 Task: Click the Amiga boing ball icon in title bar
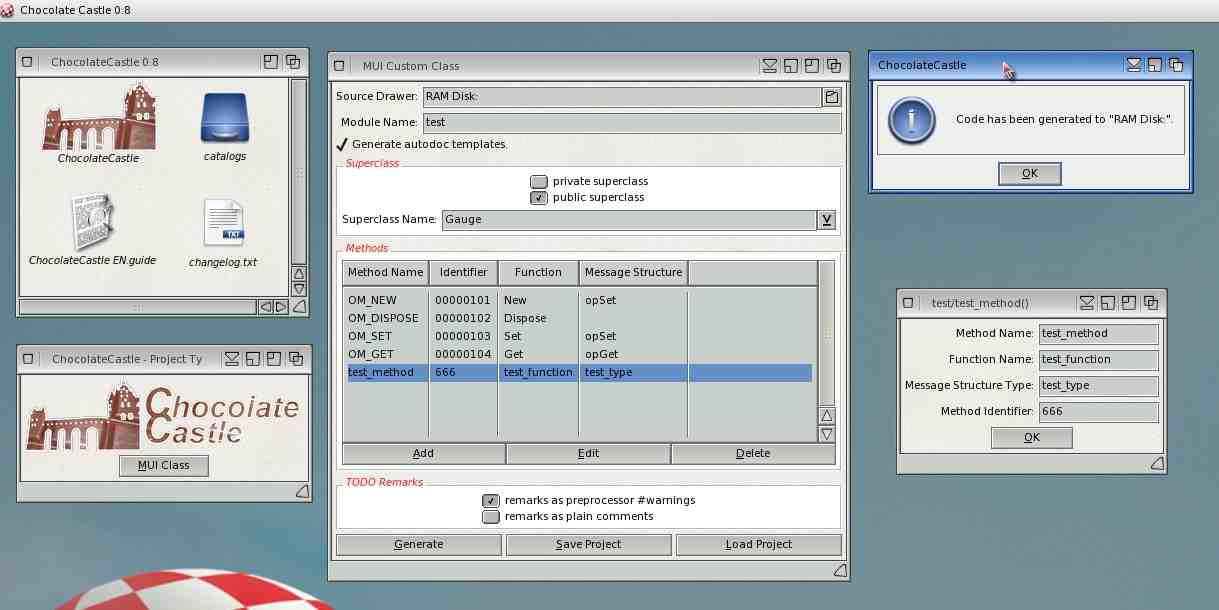click(8, 10)
